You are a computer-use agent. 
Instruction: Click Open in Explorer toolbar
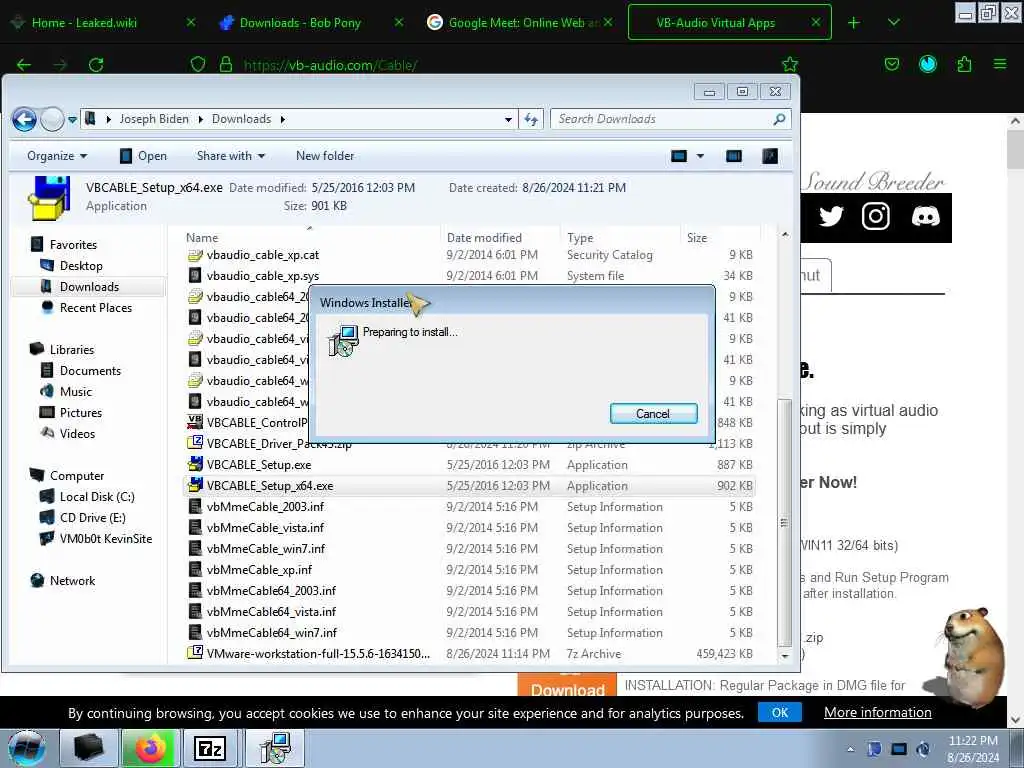click(x=144, y=156)
